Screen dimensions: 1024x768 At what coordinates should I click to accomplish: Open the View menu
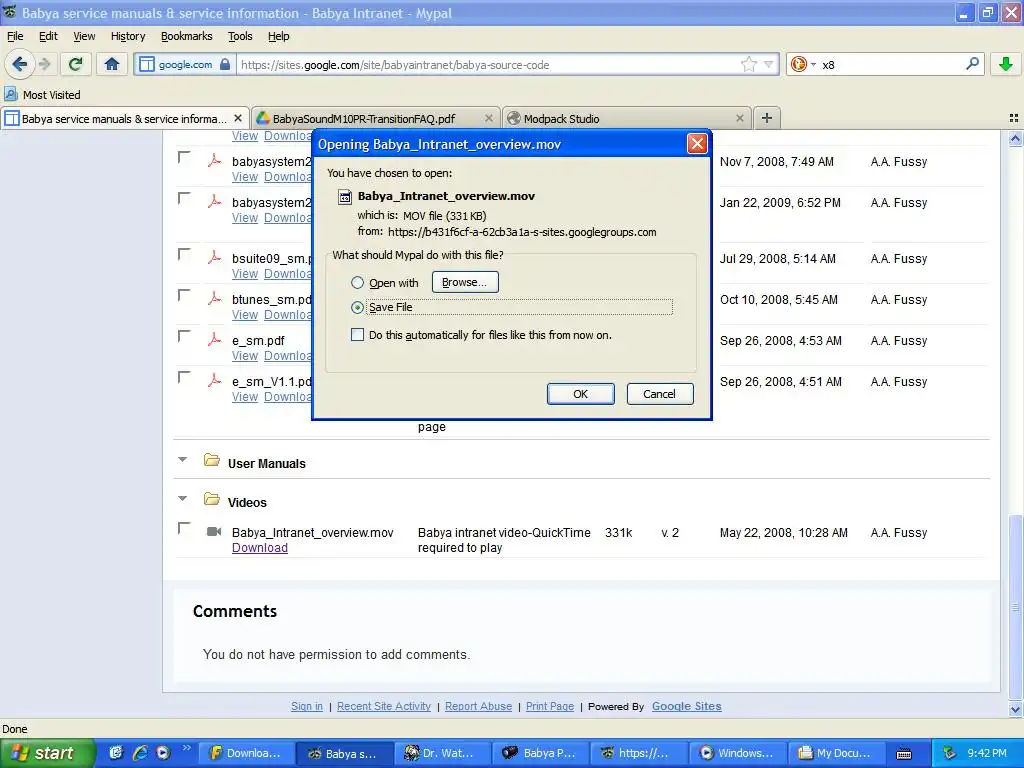pyautogui.click(x=84, y=36)
